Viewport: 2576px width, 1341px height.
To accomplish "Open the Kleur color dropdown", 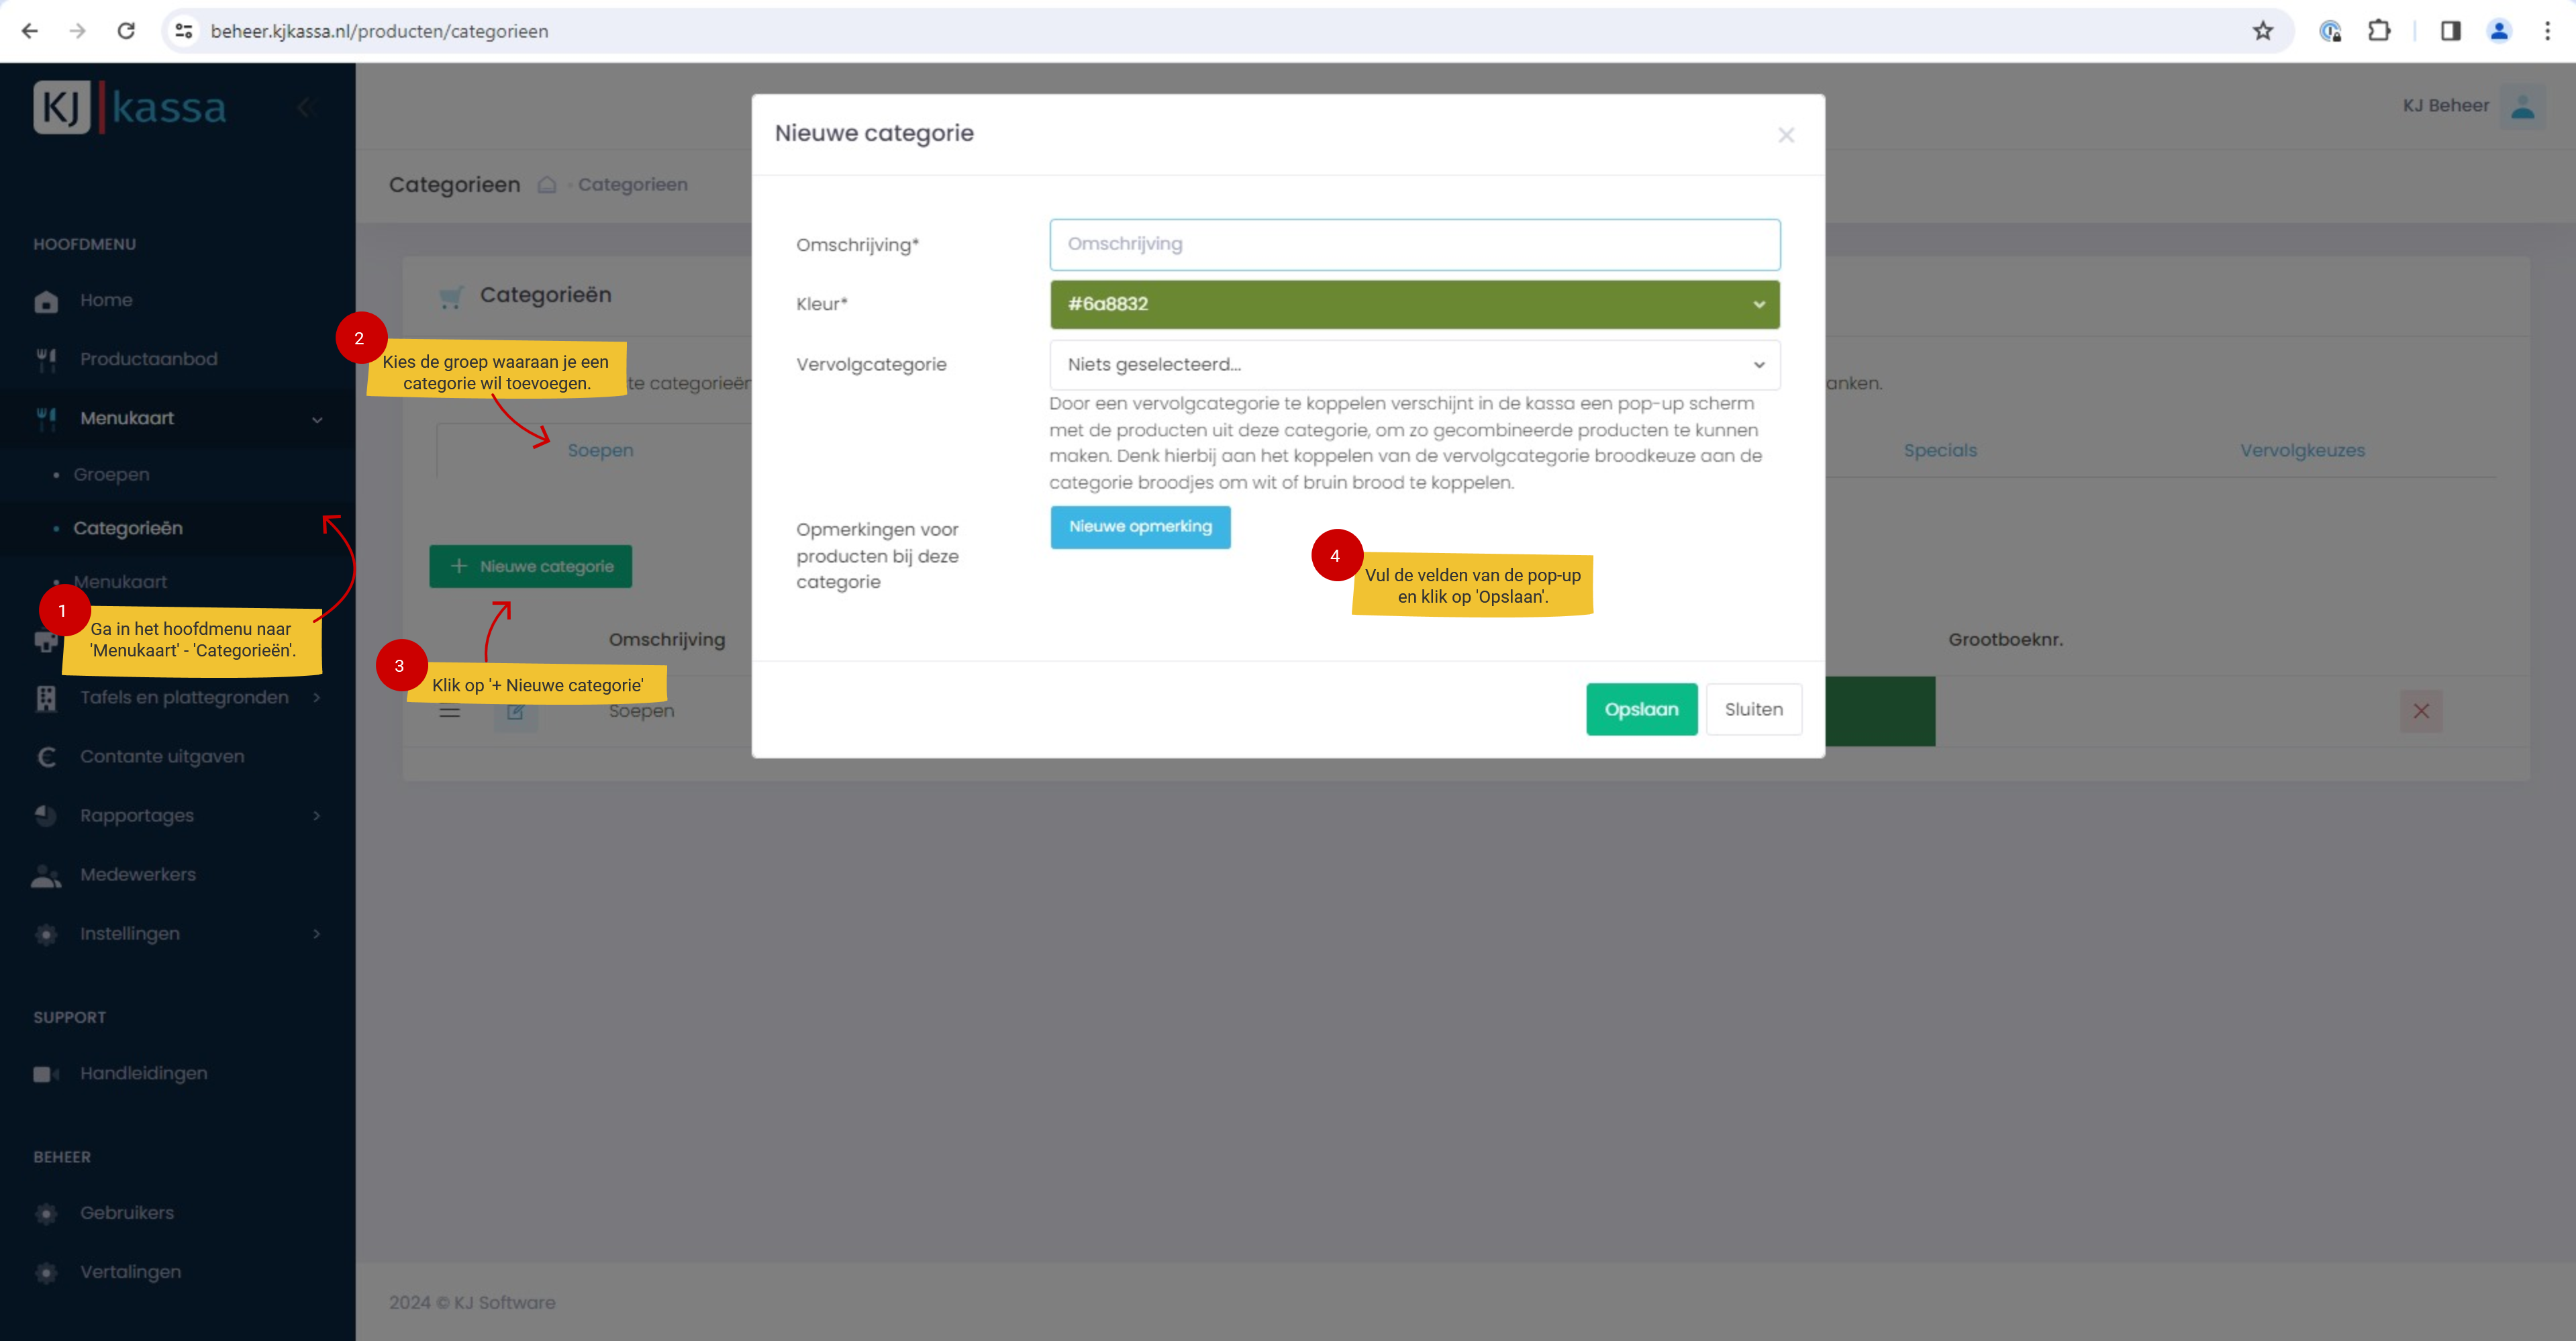I will [1414, 304].
